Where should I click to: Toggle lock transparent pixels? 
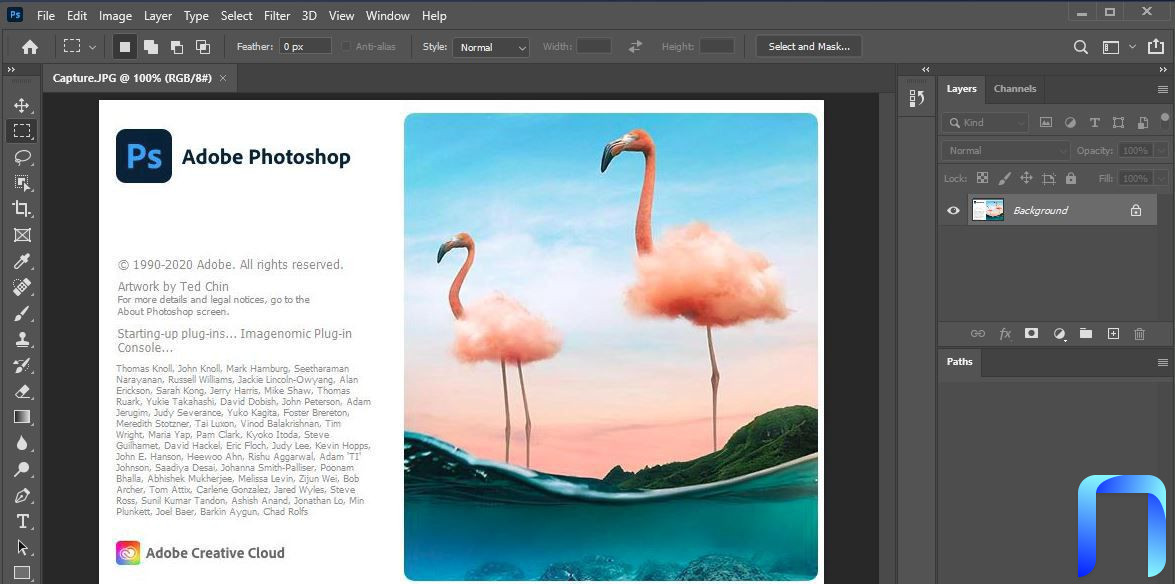point(982,178)
